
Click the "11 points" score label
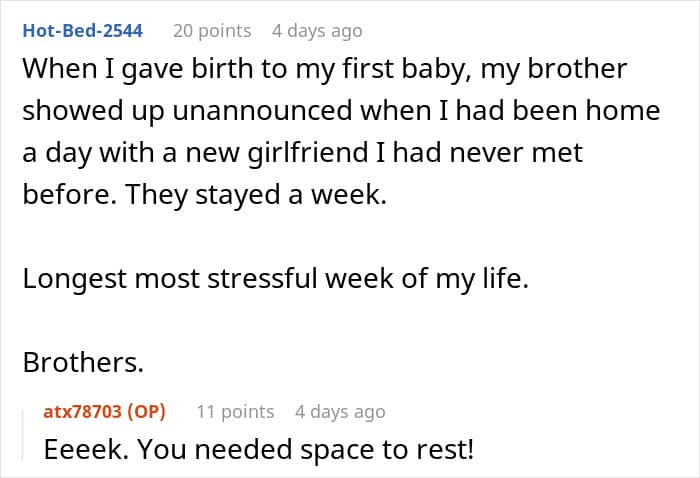(235, 411)
